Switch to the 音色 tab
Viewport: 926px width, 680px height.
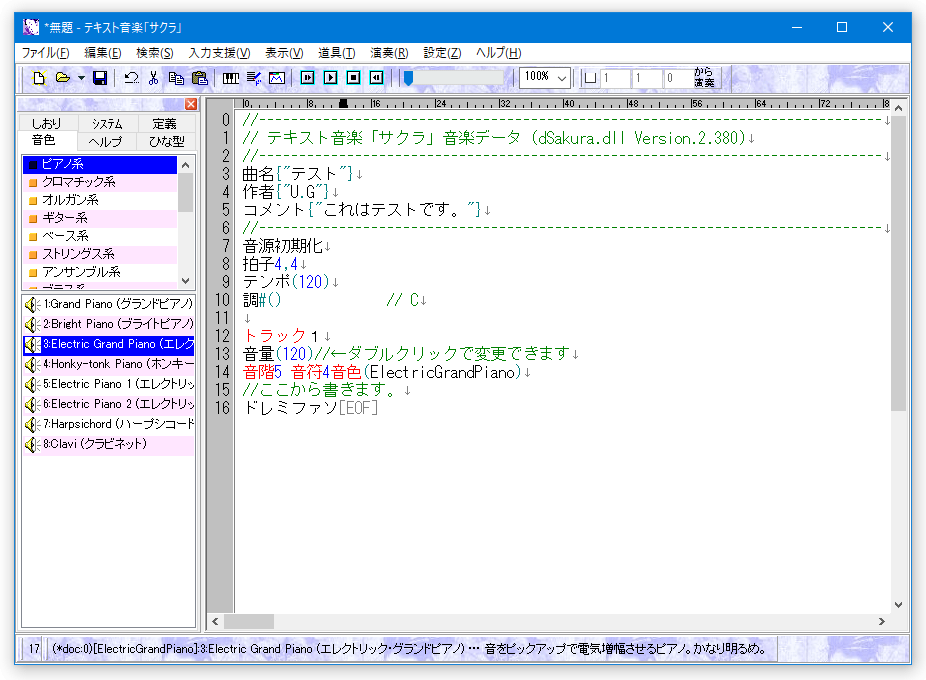pyautogui.click(x=44, y=141)
